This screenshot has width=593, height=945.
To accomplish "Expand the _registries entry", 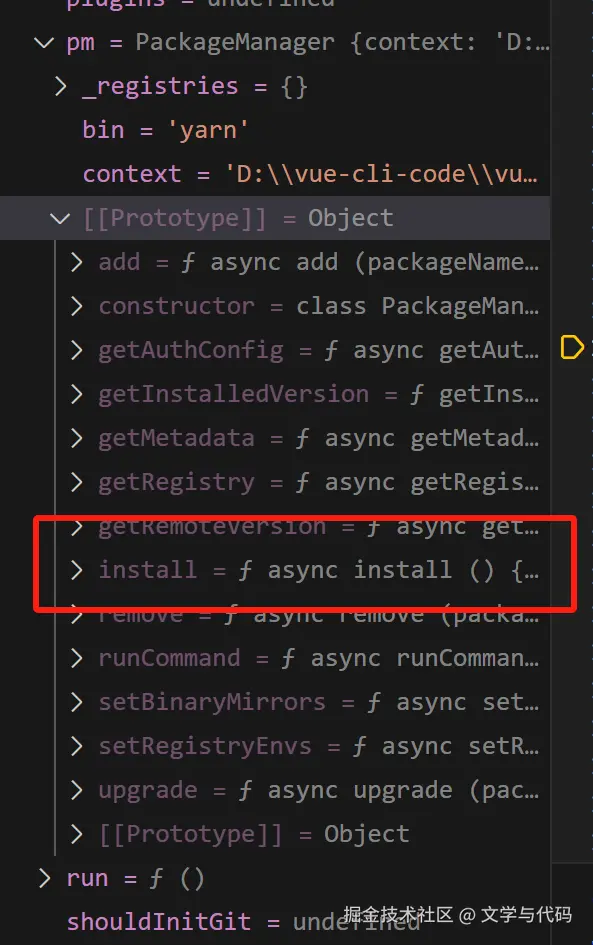I will (x=60, y=87).
